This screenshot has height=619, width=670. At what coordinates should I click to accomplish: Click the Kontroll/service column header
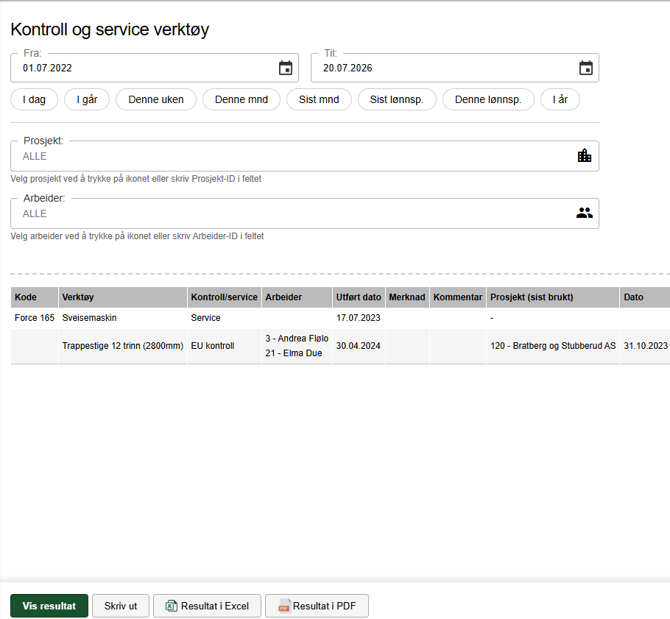224,297
